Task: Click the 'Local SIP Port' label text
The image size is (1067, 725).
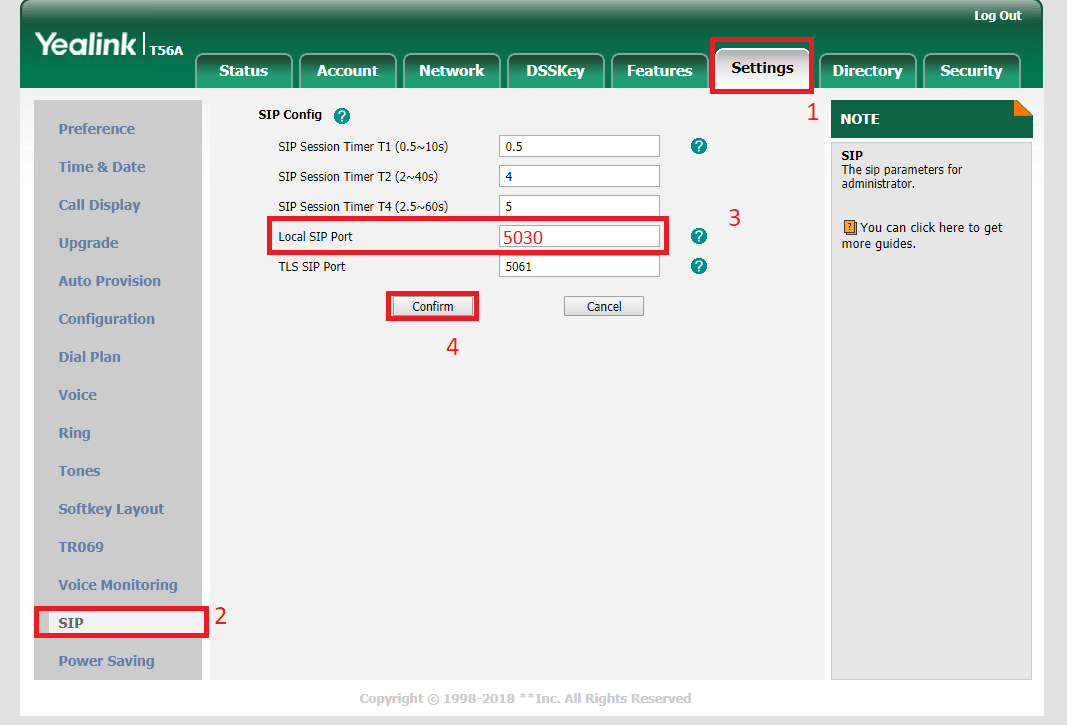Action: click(315, 237)
